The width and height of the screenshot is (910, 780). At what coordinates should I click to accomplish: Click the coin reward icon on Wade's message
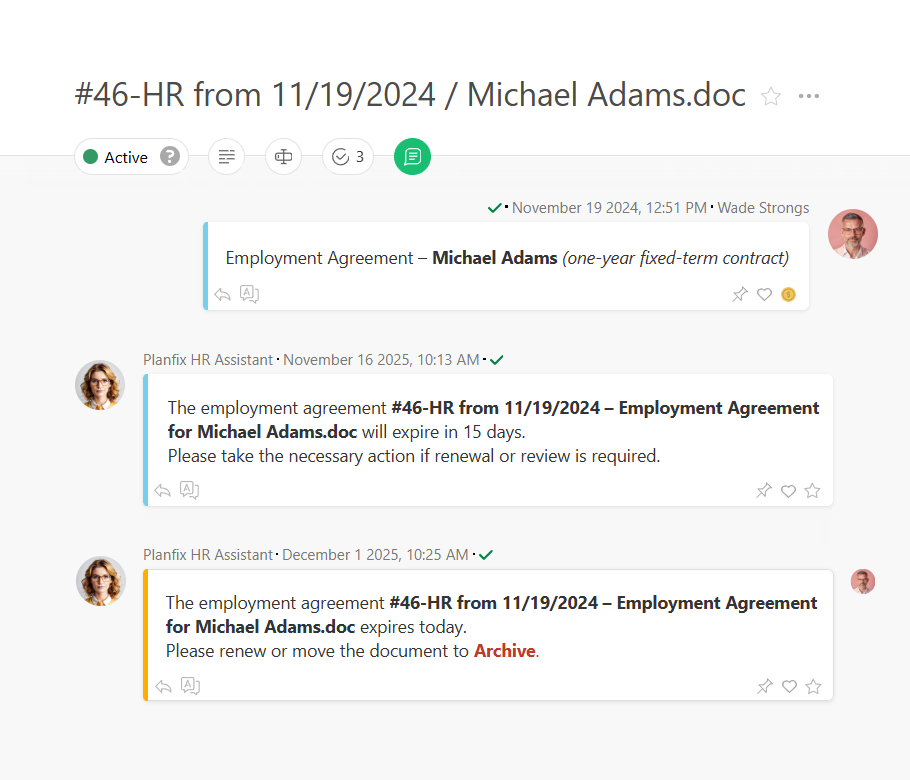pyautogui.click(x=788, y=294)
